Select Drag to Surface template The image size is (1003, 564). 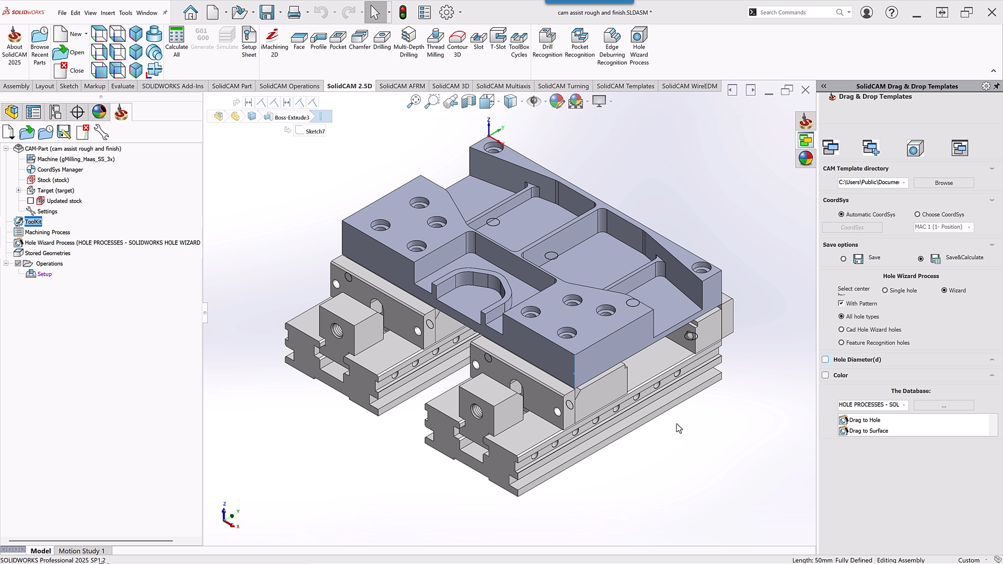point(868,431)
